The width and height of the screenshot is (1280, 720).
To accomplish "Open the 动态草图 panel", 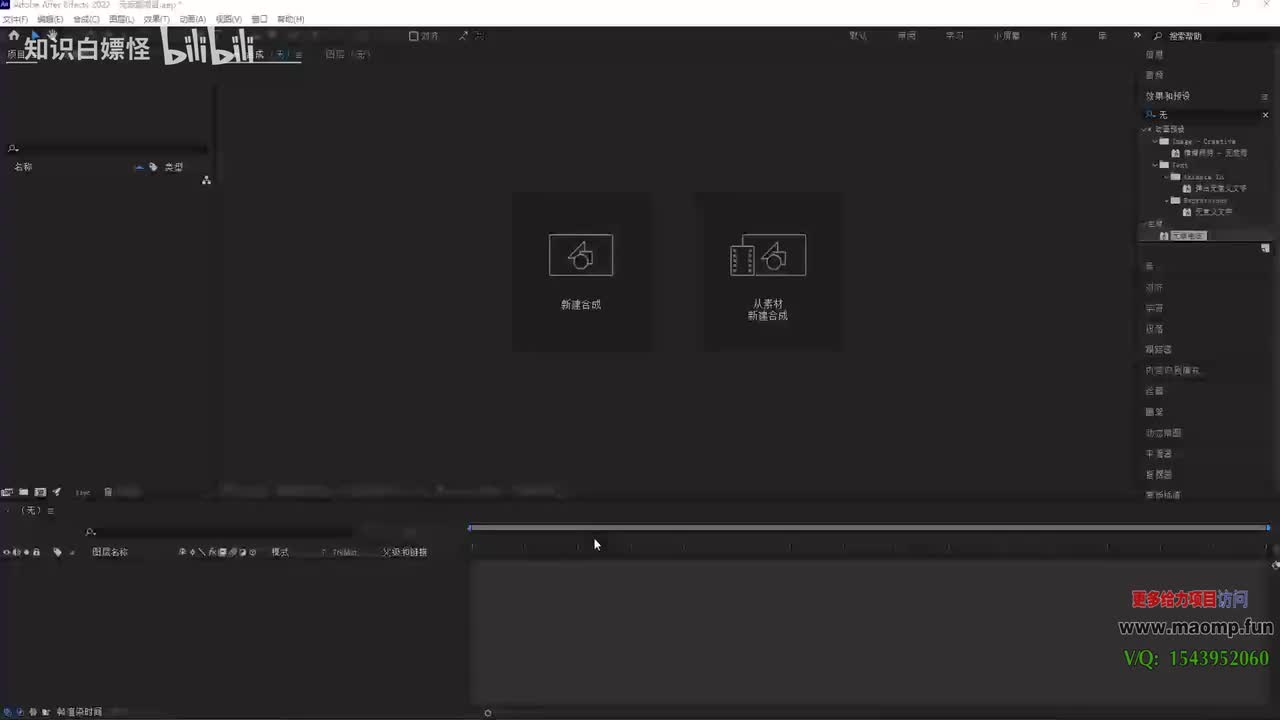I will pos(1163,433).
